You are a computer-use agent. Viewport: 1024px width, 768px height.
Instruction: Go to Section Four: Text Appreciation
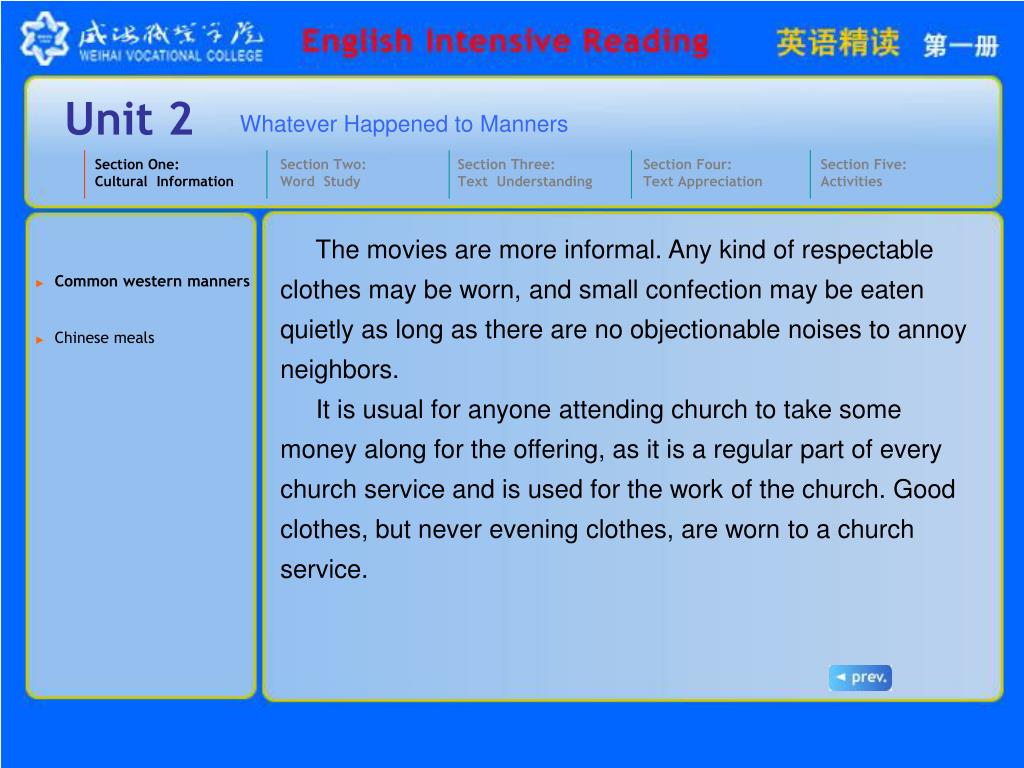coord(702,173)
